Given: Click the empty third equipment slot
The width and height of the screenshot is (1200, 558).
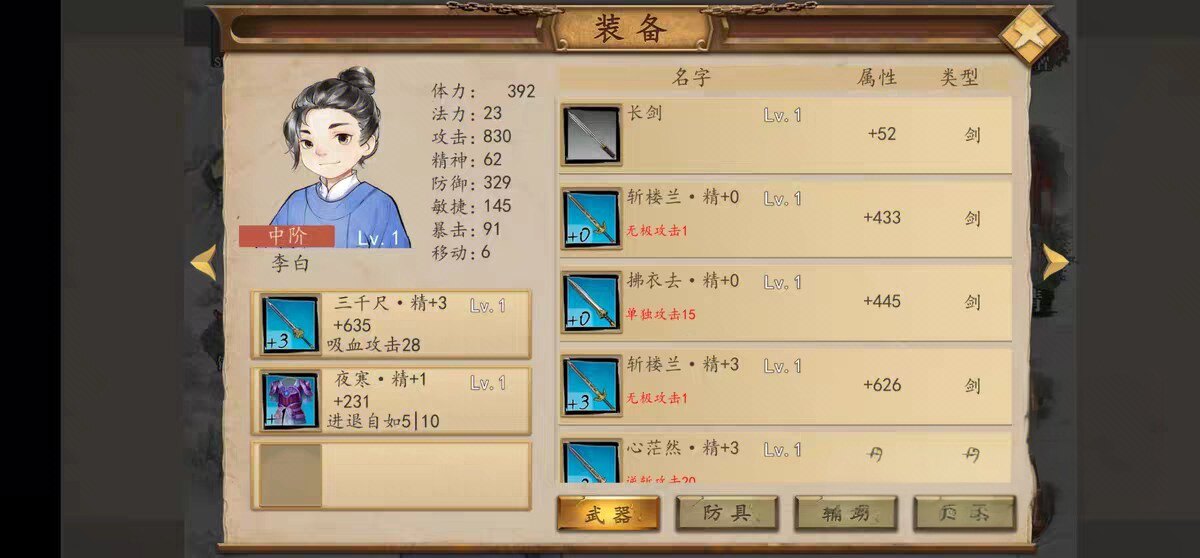Looking at the screenshot, I should pos(391,476).
